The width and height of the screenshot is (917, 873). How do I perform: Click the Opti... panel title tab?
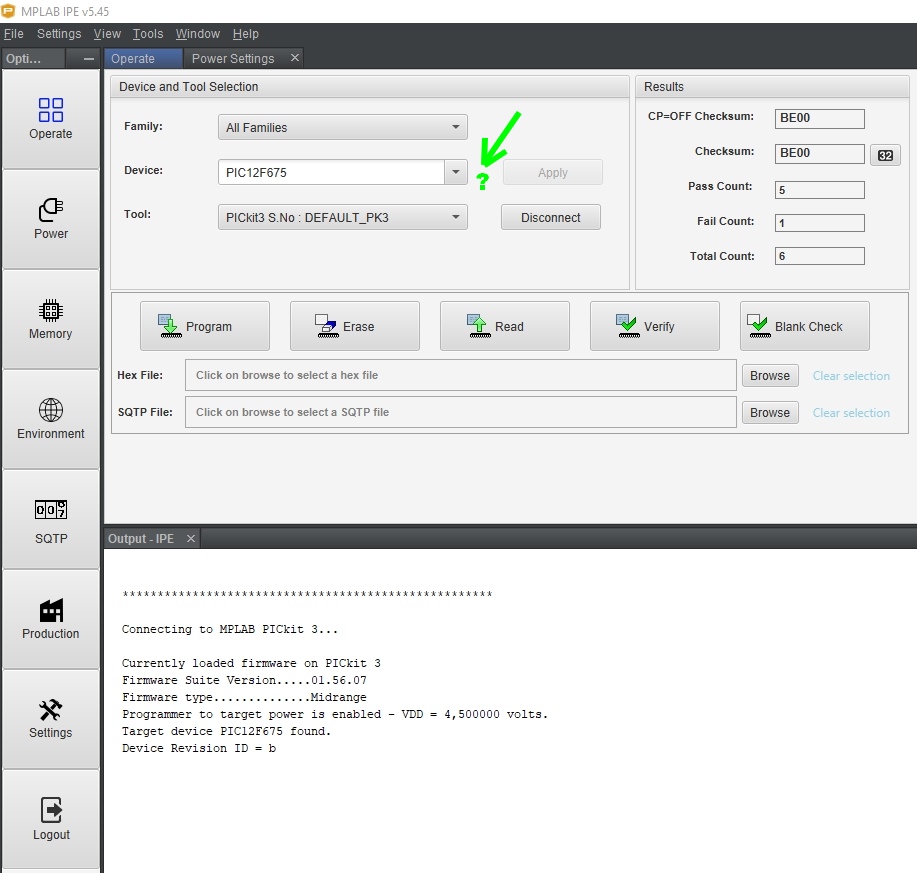pyautogui.click(x=33, y=58)
